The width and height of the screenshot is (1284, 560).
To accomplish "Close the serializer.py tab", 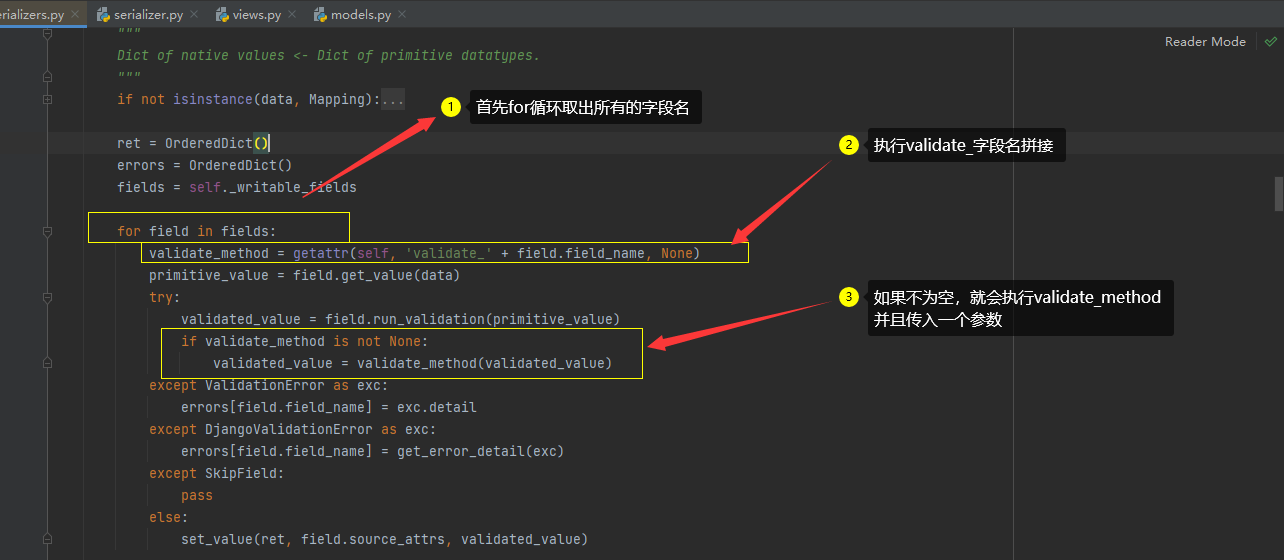I will 193,15.
